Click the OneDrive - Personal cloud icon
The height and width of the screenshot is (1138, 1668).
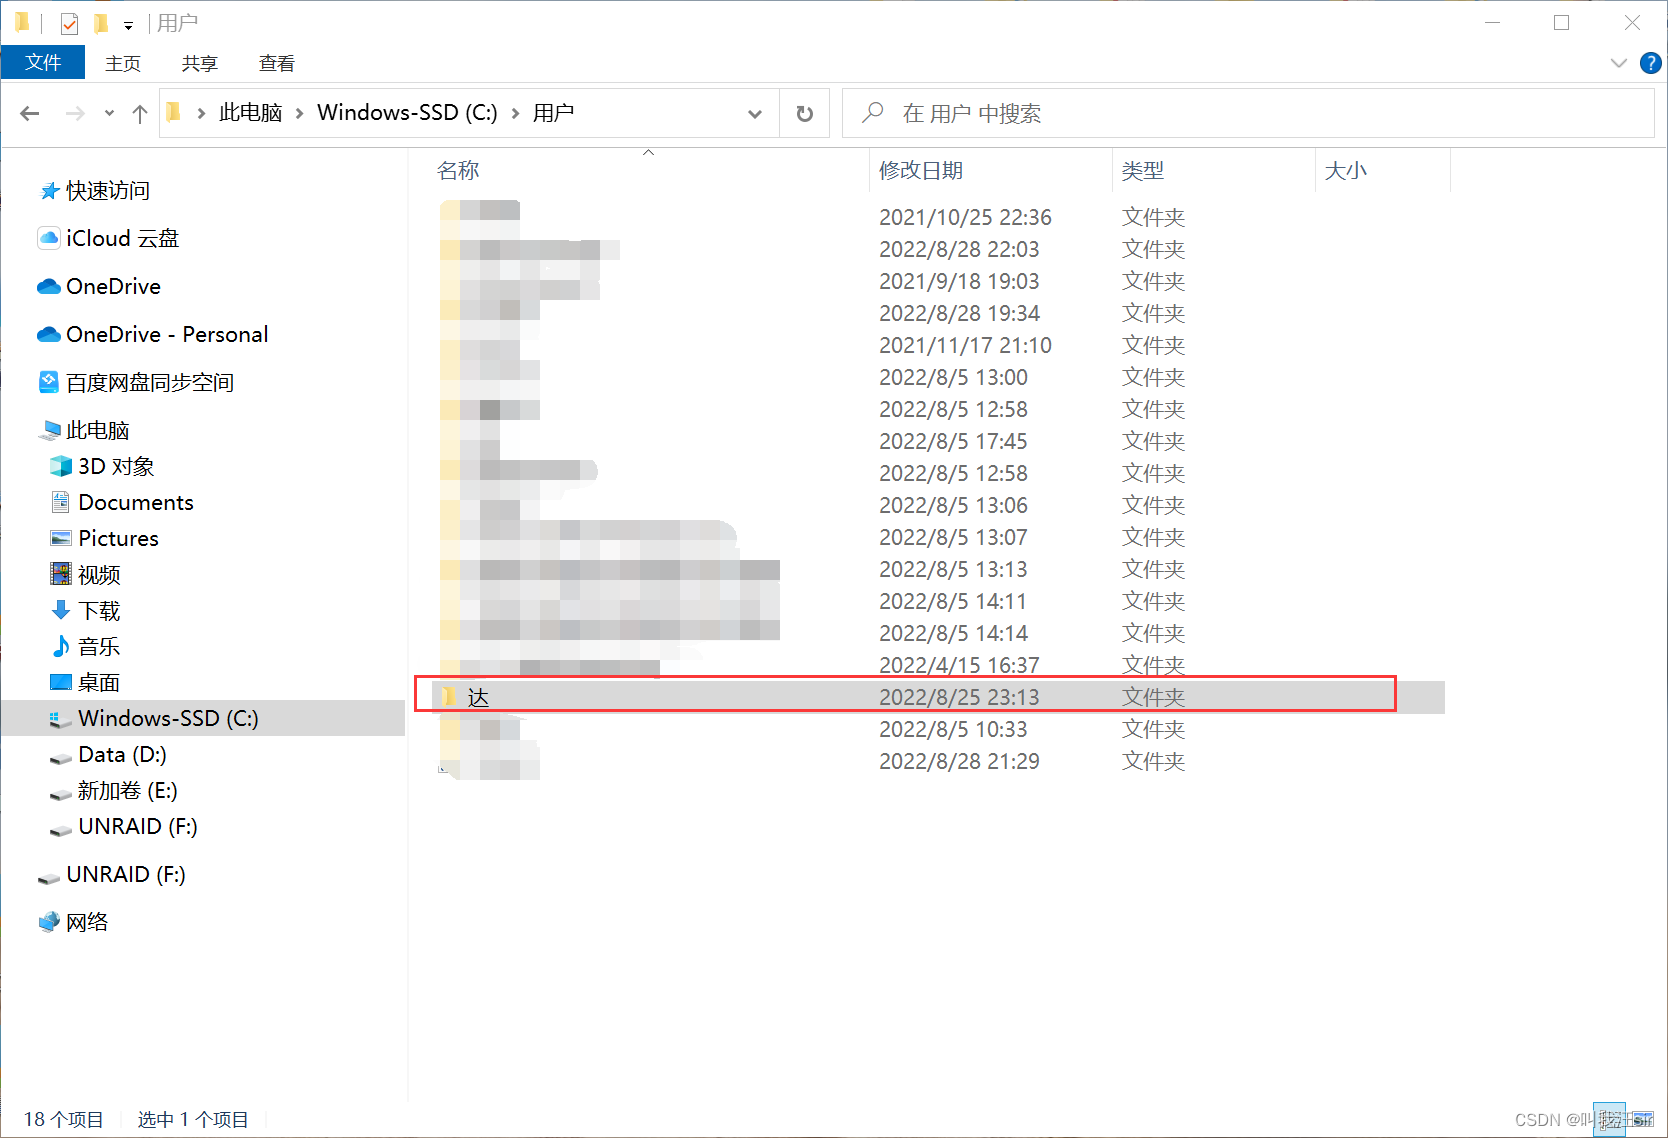(x=49, y=335)
